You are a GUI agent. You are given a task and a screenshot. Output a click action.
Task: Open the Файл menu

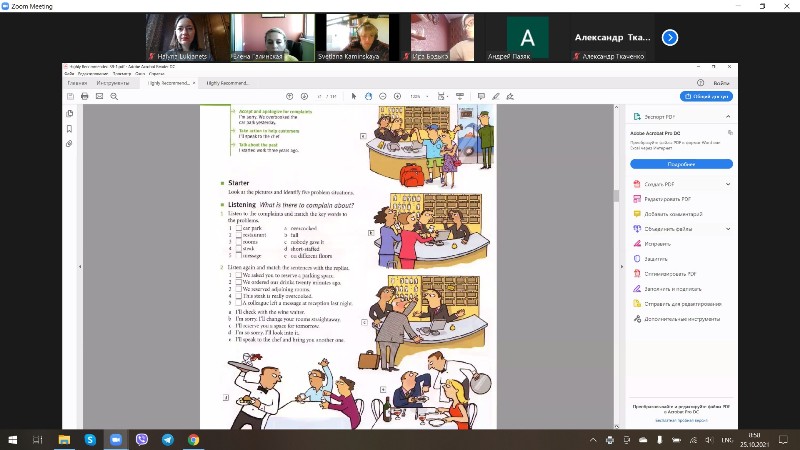tap(69, 74)
